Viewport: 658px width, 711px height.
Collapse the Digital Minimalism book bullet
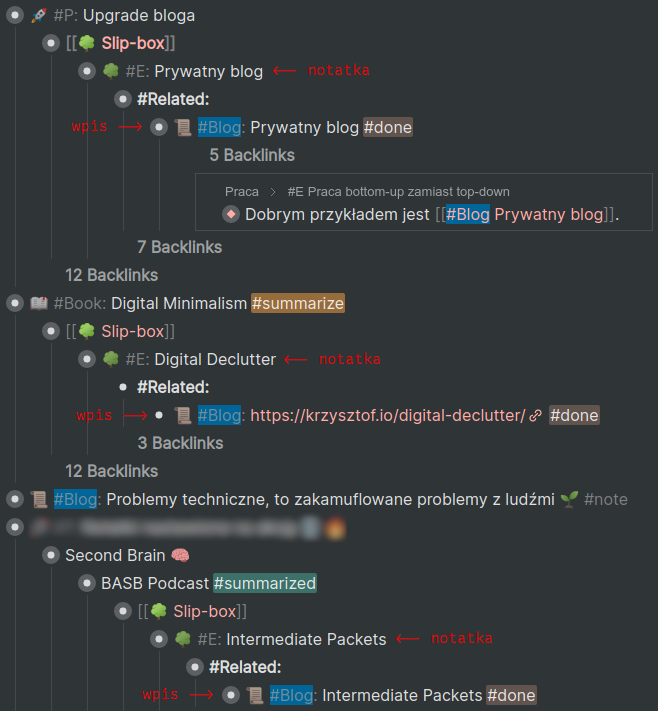coord(15,303)
